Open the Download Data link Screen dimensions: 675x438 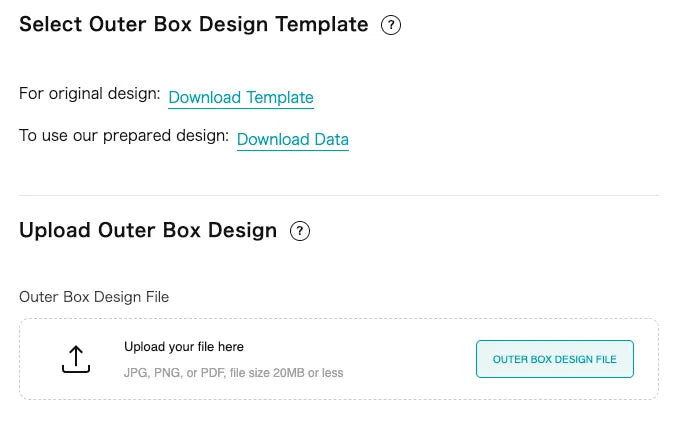click(293, 139)
